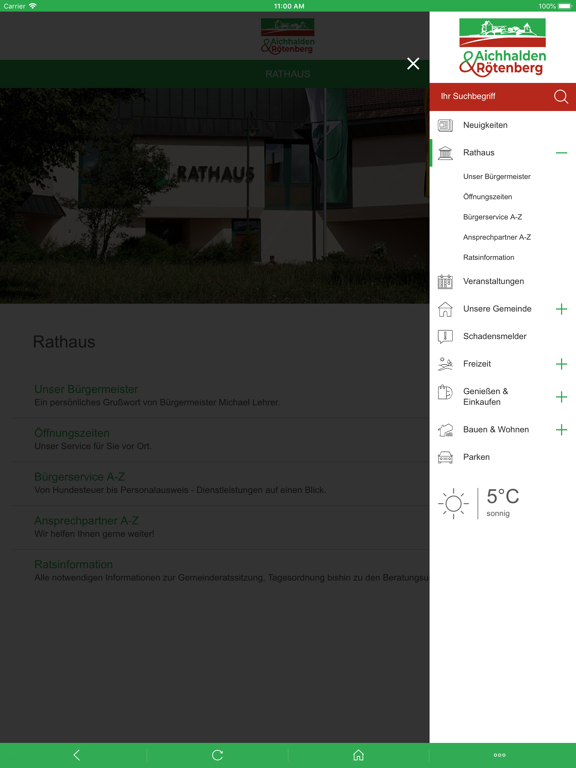
Task: Open Ratsinformation submenu item
Action: pos(488,257)
